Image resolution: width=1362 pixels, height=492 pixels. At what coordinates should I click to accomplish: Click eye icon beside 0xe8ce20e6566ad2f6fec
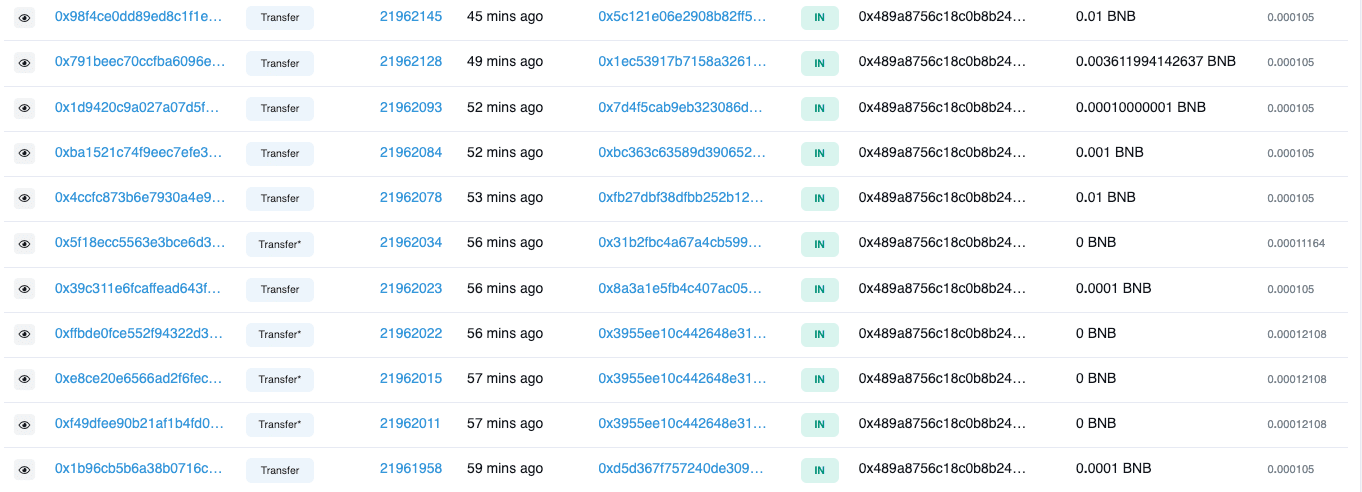pos(25,379)
